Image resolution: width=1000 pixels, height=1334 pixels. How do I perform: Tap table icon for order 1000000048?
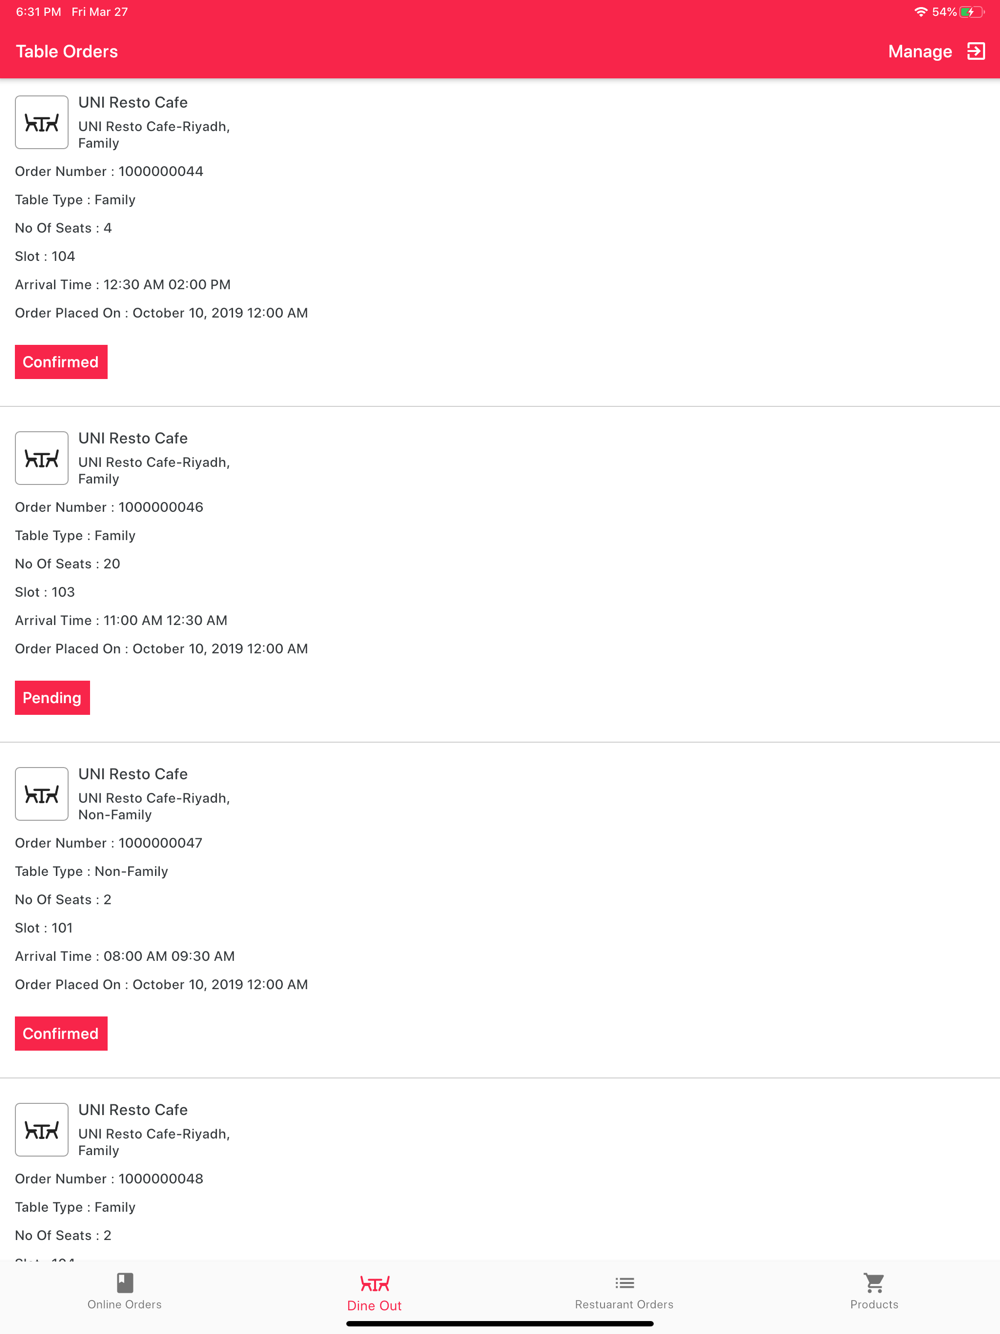pos(41,1130)
